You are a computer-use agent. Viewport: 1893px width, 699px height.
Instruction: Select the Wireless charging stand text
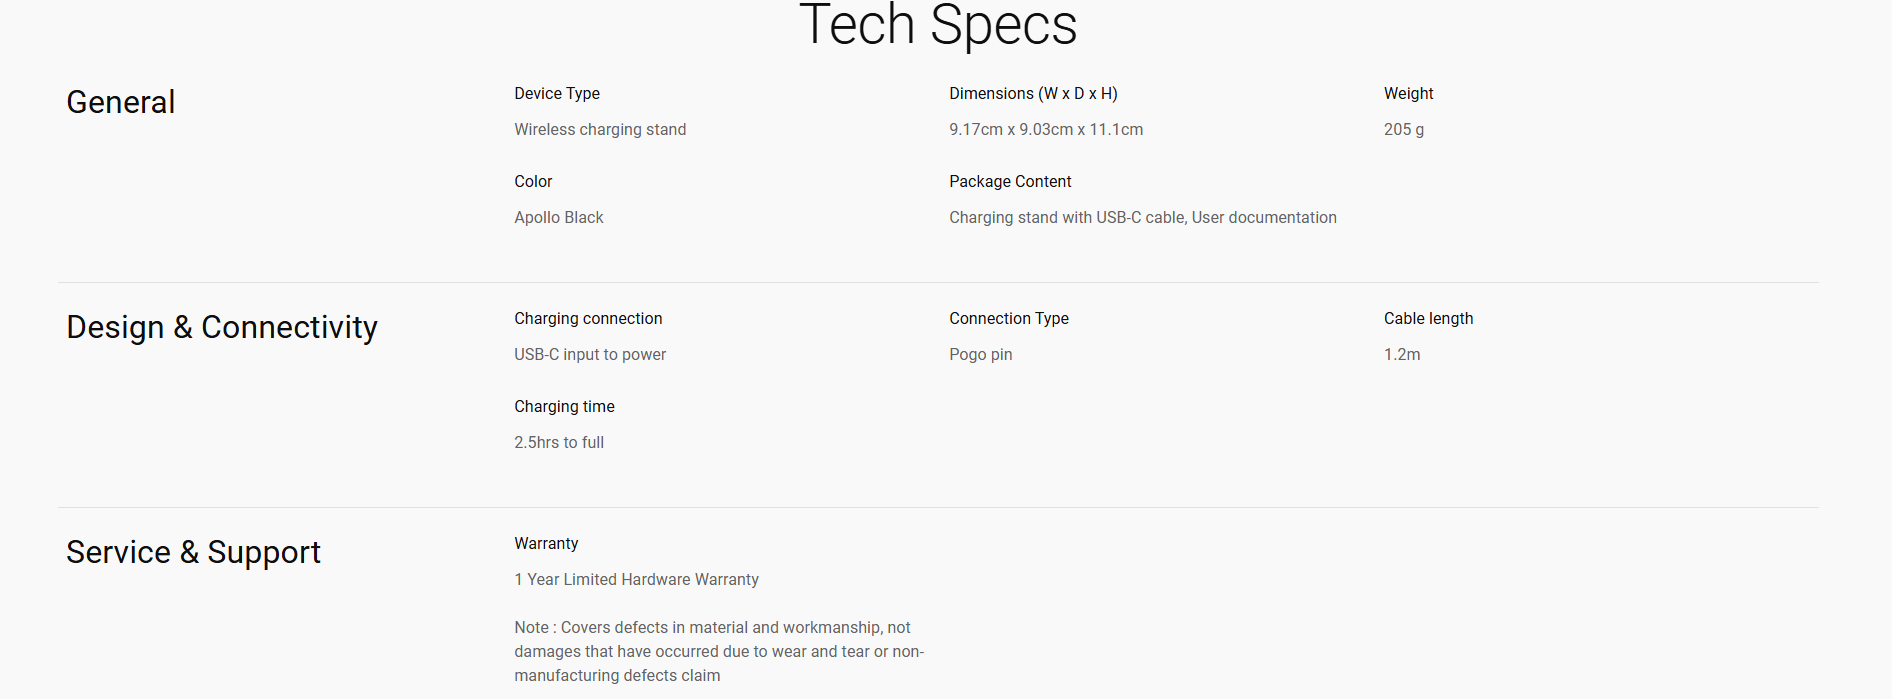600,129
